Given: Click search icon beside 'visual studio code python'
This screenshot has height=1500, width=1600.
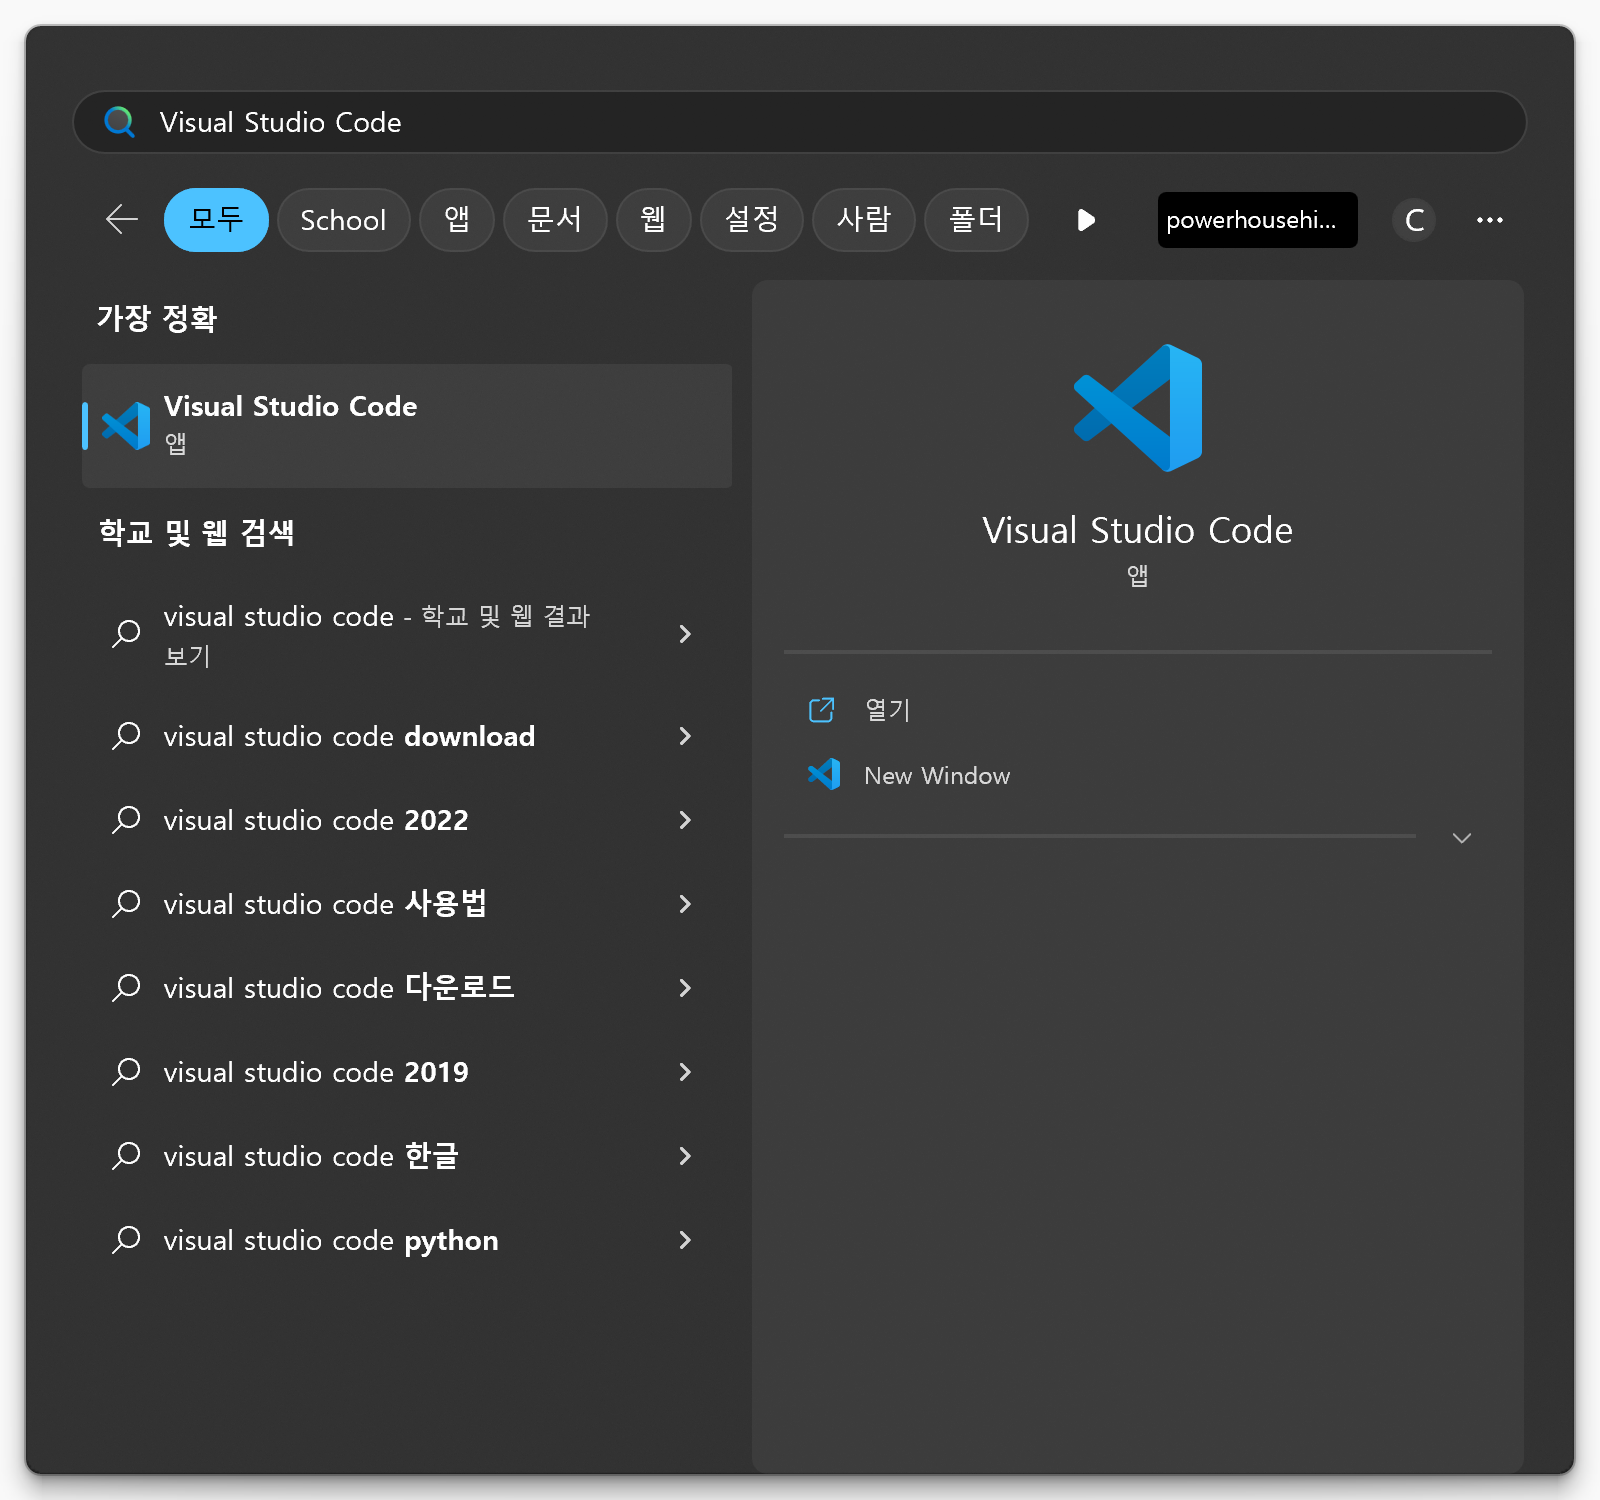Looking at the screenshot, I should click(x=126, y=1240).
